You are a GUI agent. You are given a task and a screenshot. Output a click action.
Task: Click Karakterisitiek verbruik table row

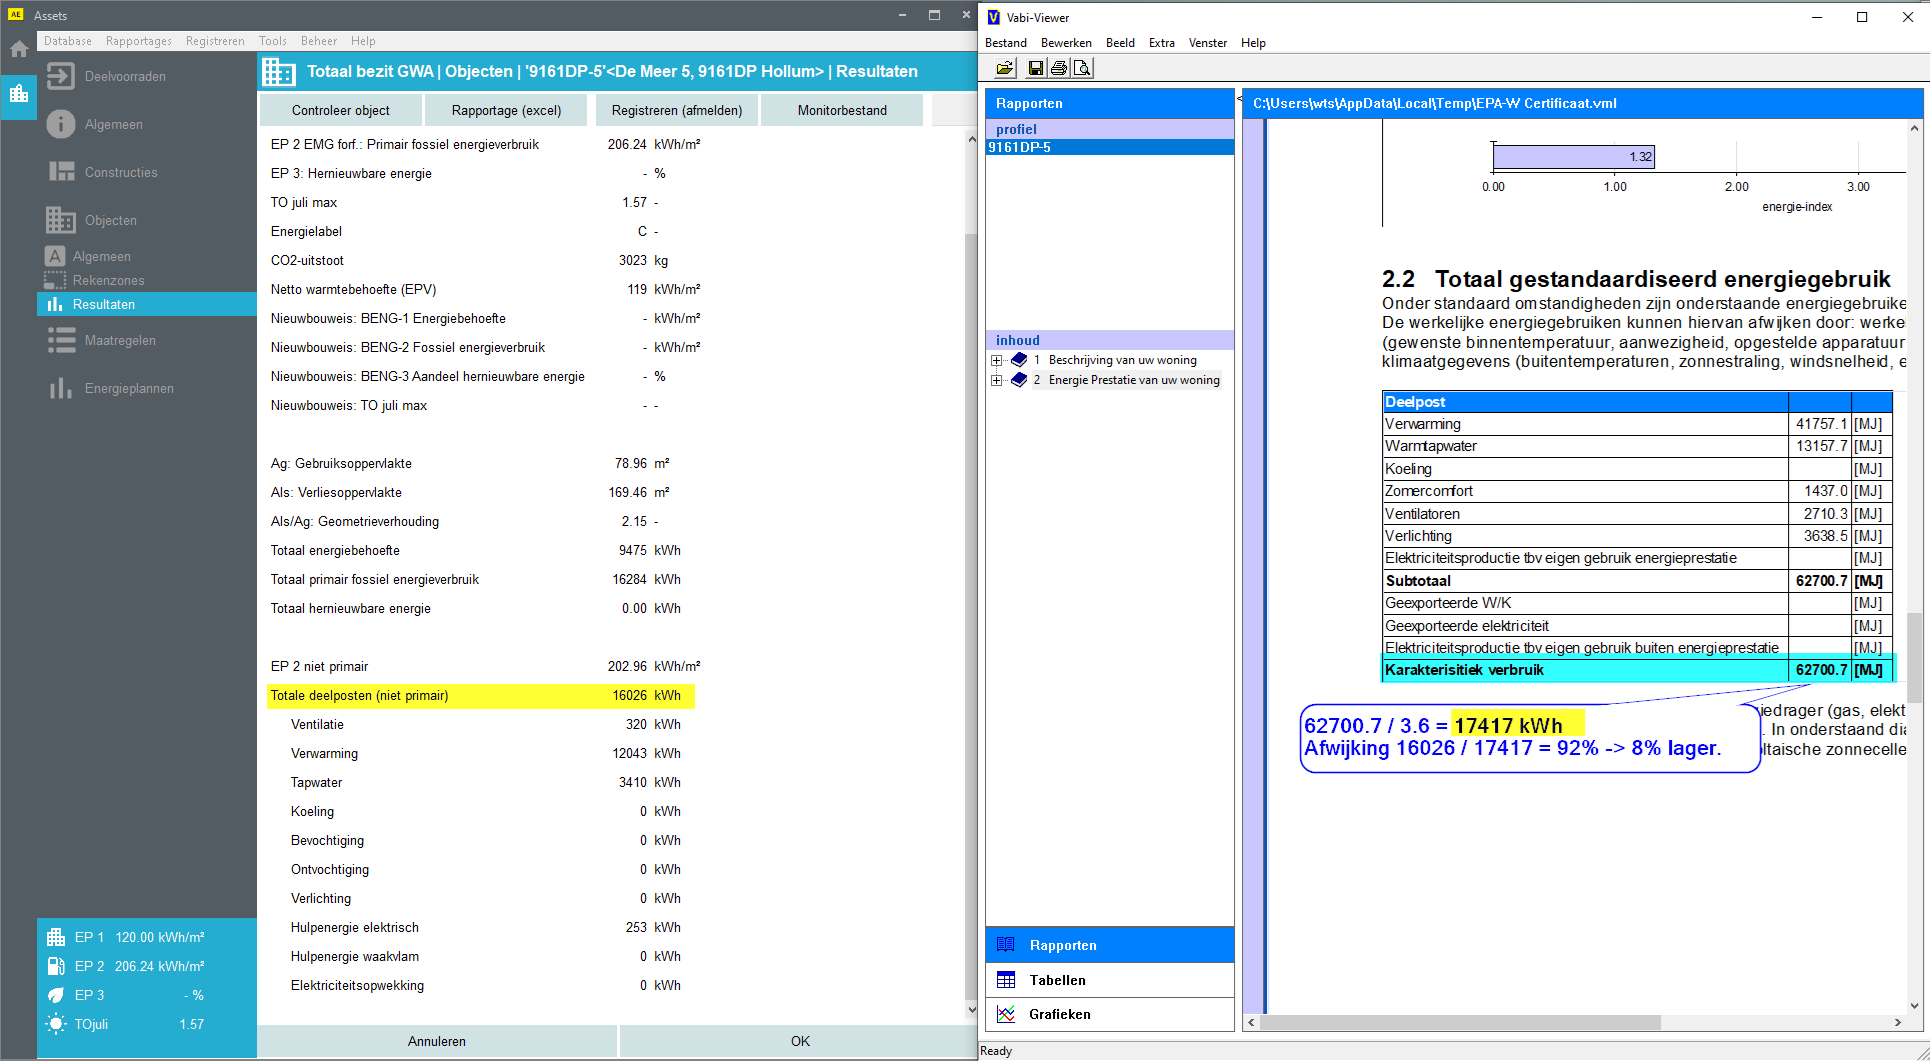[1636, 670]
